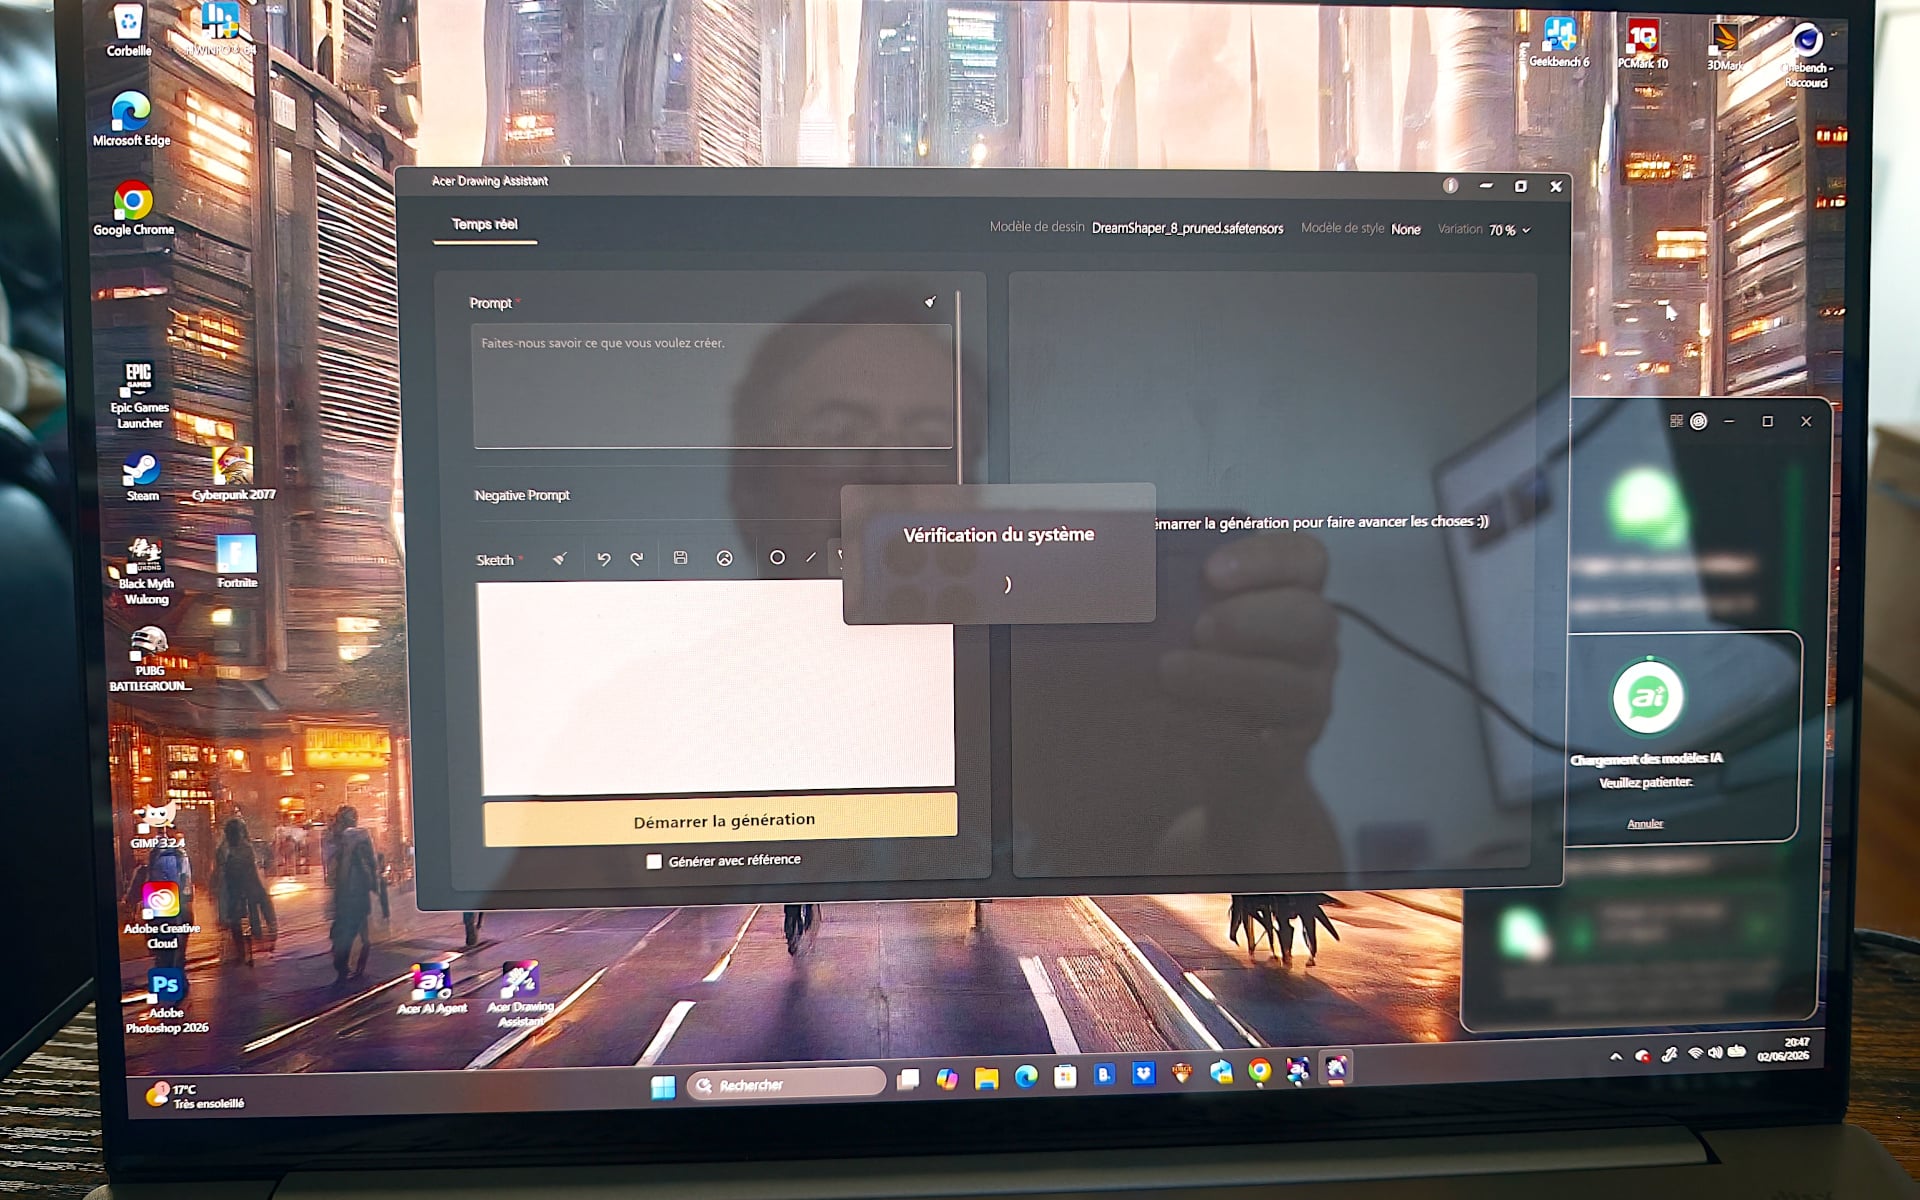Open Acer Drawing Assistant desktop shortcut
Viewport: 1920px width, 1200px height.
[520, 993]
